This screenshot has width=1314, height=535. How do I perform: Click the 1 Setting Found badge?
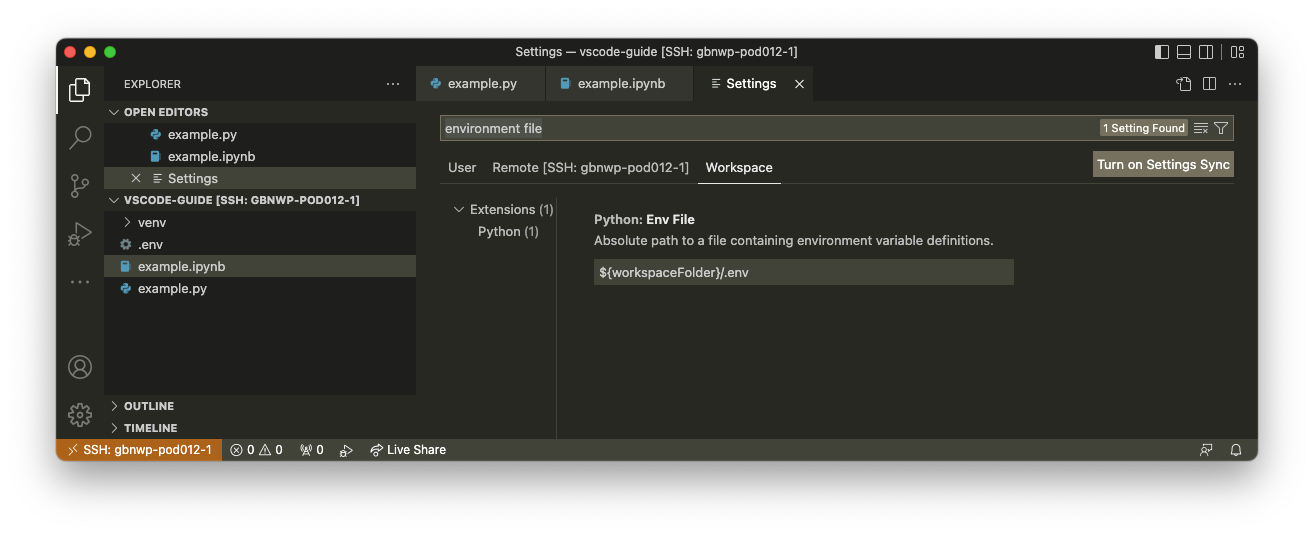coord(1144,128)
